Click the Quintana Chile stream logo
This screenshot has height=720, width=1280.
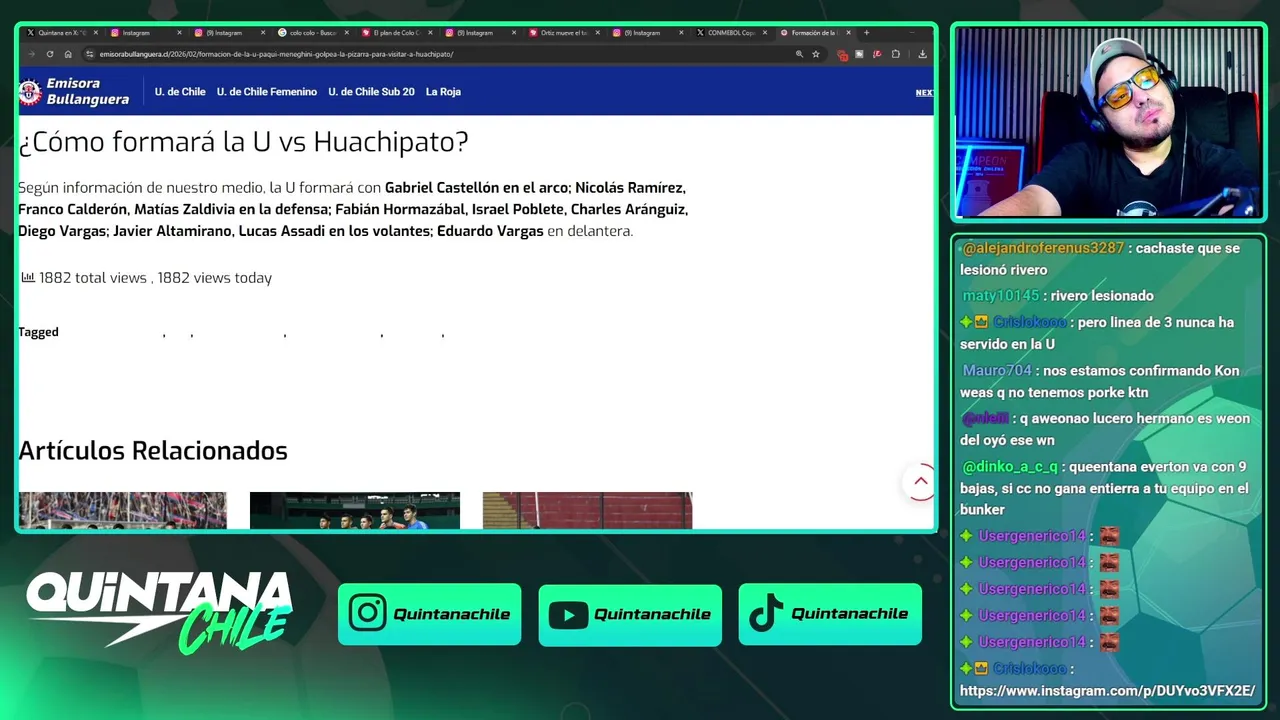pos(159,612)
